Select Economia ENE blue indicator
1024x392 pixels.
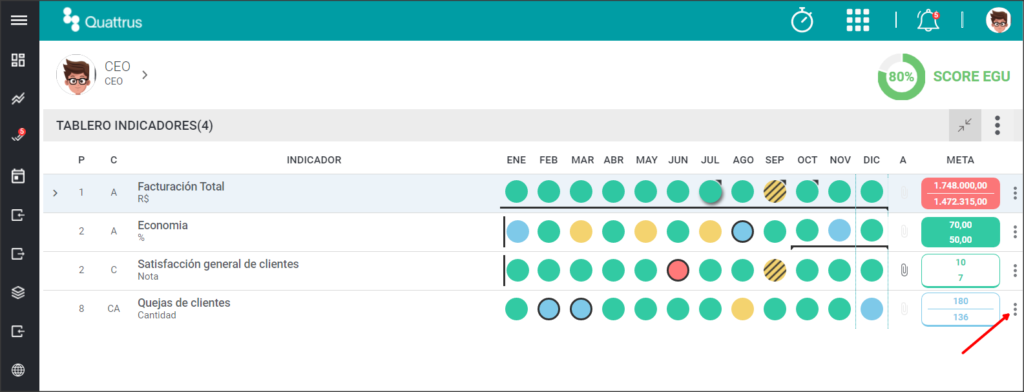pos(517,231)
